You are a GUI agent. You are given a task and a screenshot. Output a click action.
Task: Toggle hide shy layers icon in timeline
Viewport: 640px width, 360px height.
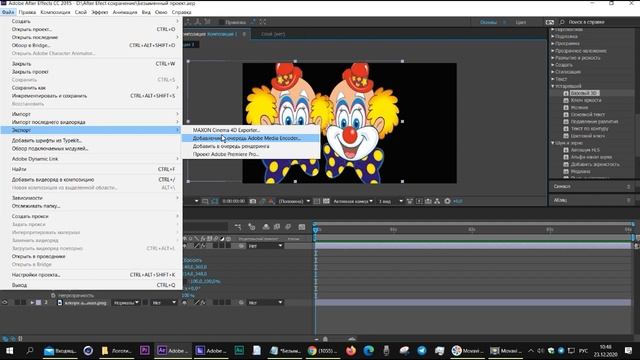click(266, 227)
